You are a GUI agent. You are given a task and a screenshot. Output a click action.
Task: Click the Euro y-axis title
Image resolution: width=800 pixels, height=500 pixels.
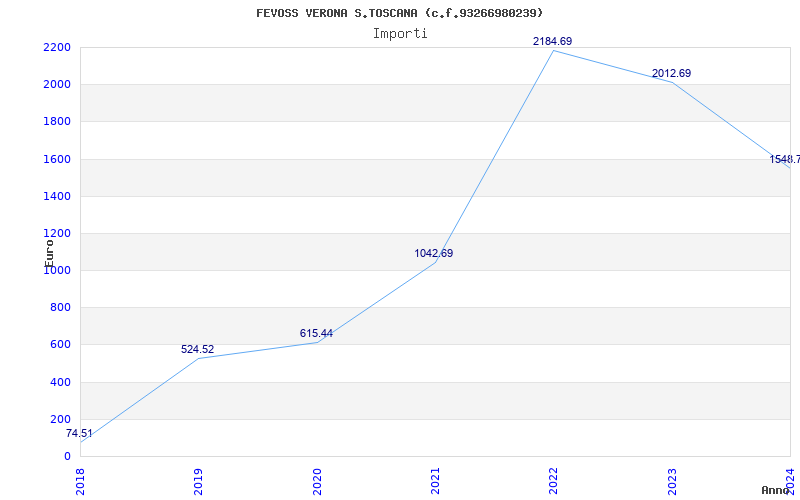[x=49, y=252]
